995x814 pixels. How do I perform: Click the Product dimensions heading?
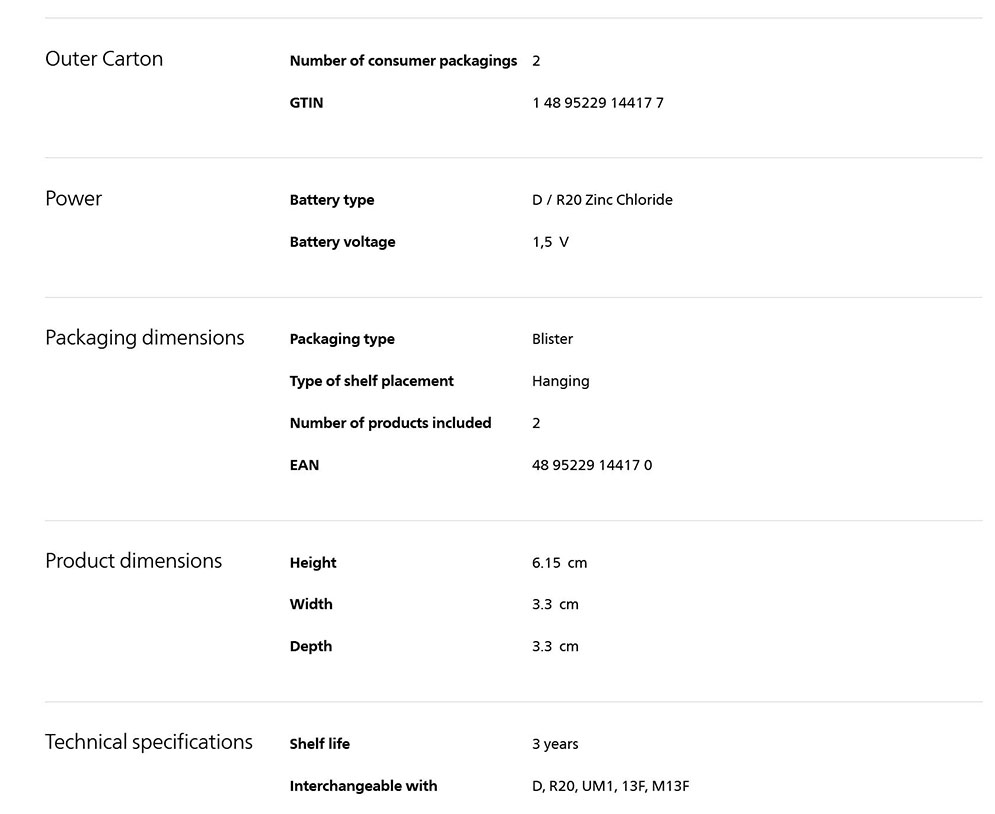[133, 560]
